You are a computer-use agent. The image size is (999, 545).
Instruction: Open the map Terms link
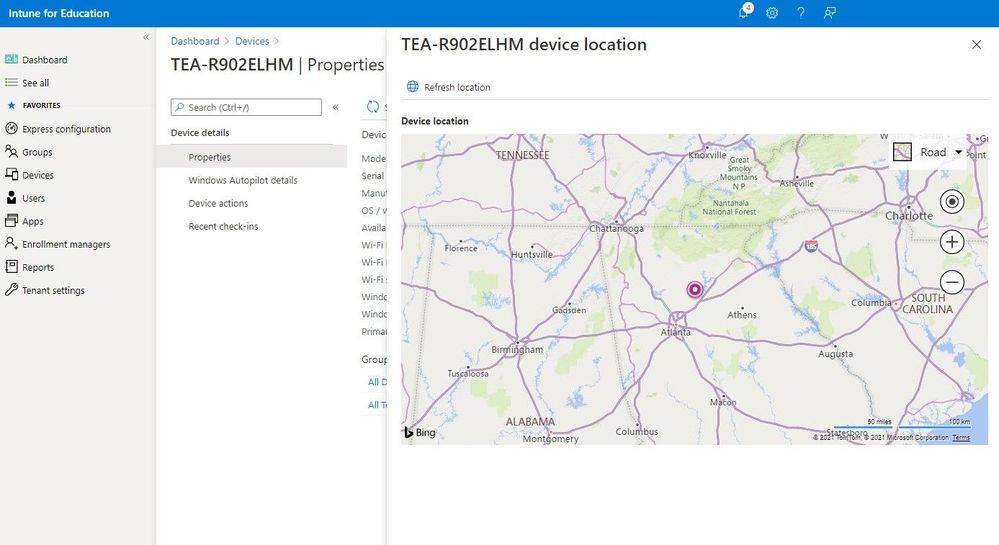click(961, 437)
